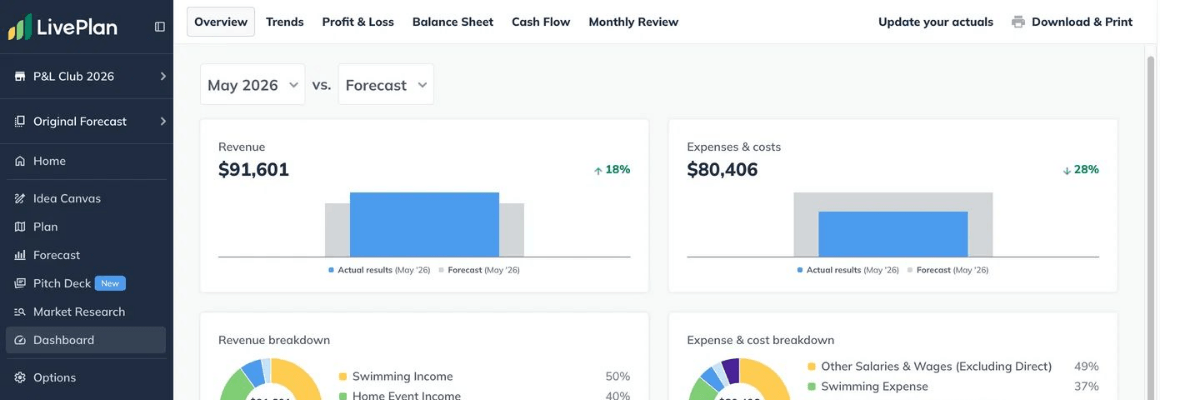Click the yellow Other Salaries & Wages swatch
The width and height of the screenshot is (1200, 400).
(x=812, y=367)
